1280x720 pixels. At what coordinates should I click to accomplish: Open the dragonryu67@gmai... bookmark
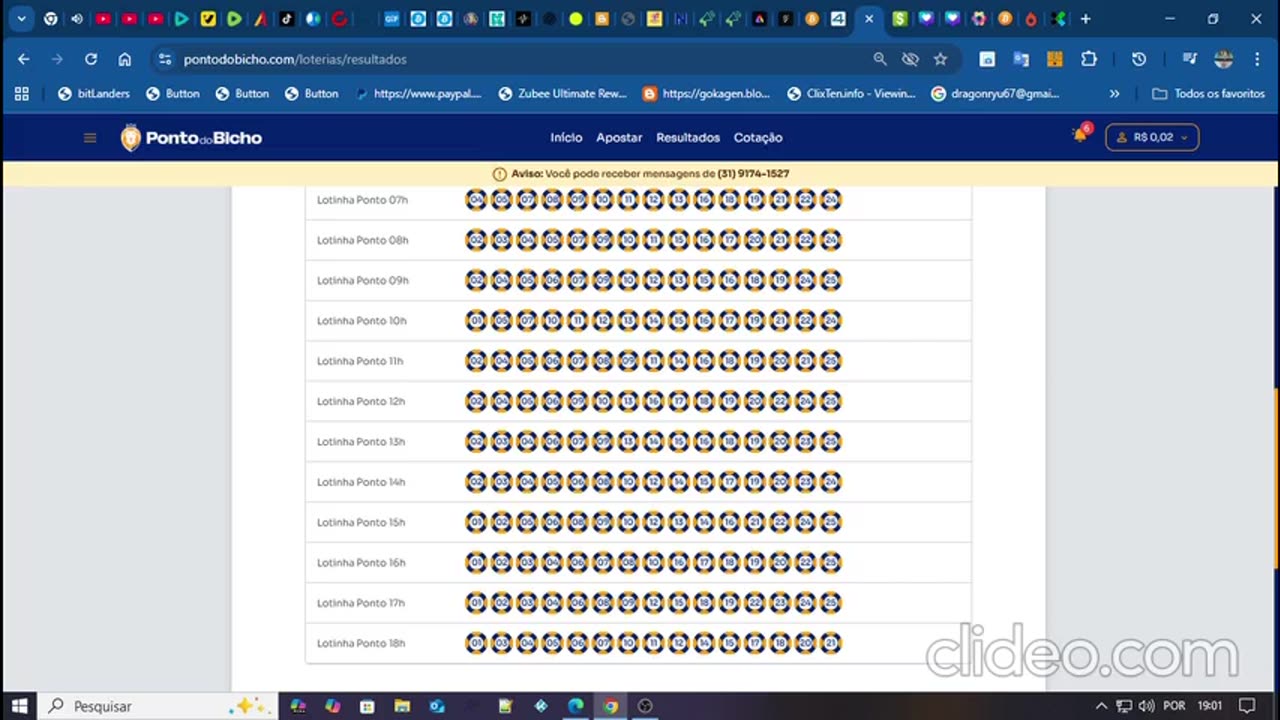click(x=996, y=93)
